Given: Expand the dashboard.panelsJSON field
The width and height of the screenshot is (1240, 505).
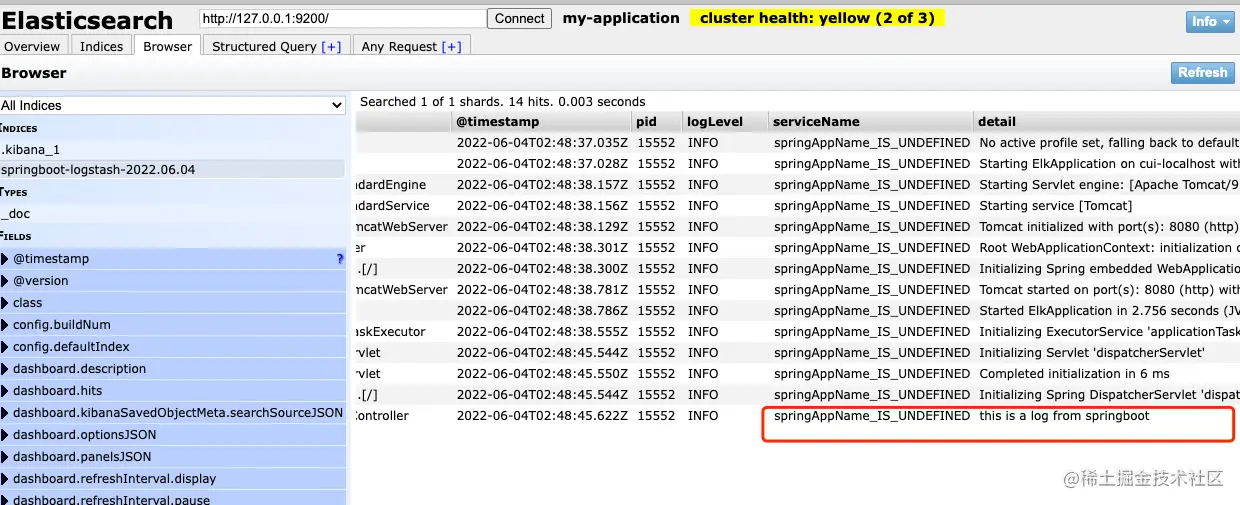Looking at the screenshot, I should click(x=5, y=457).
